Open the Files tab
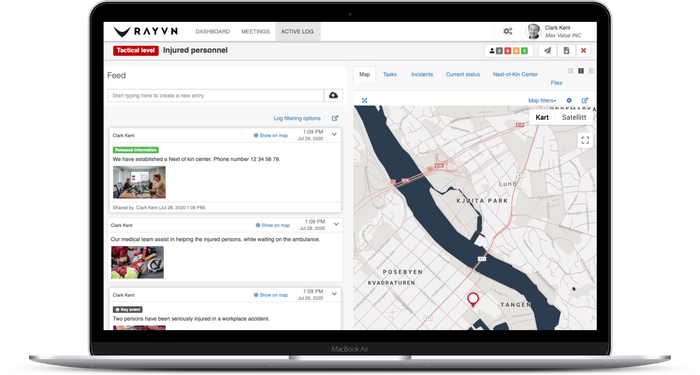 556,83
